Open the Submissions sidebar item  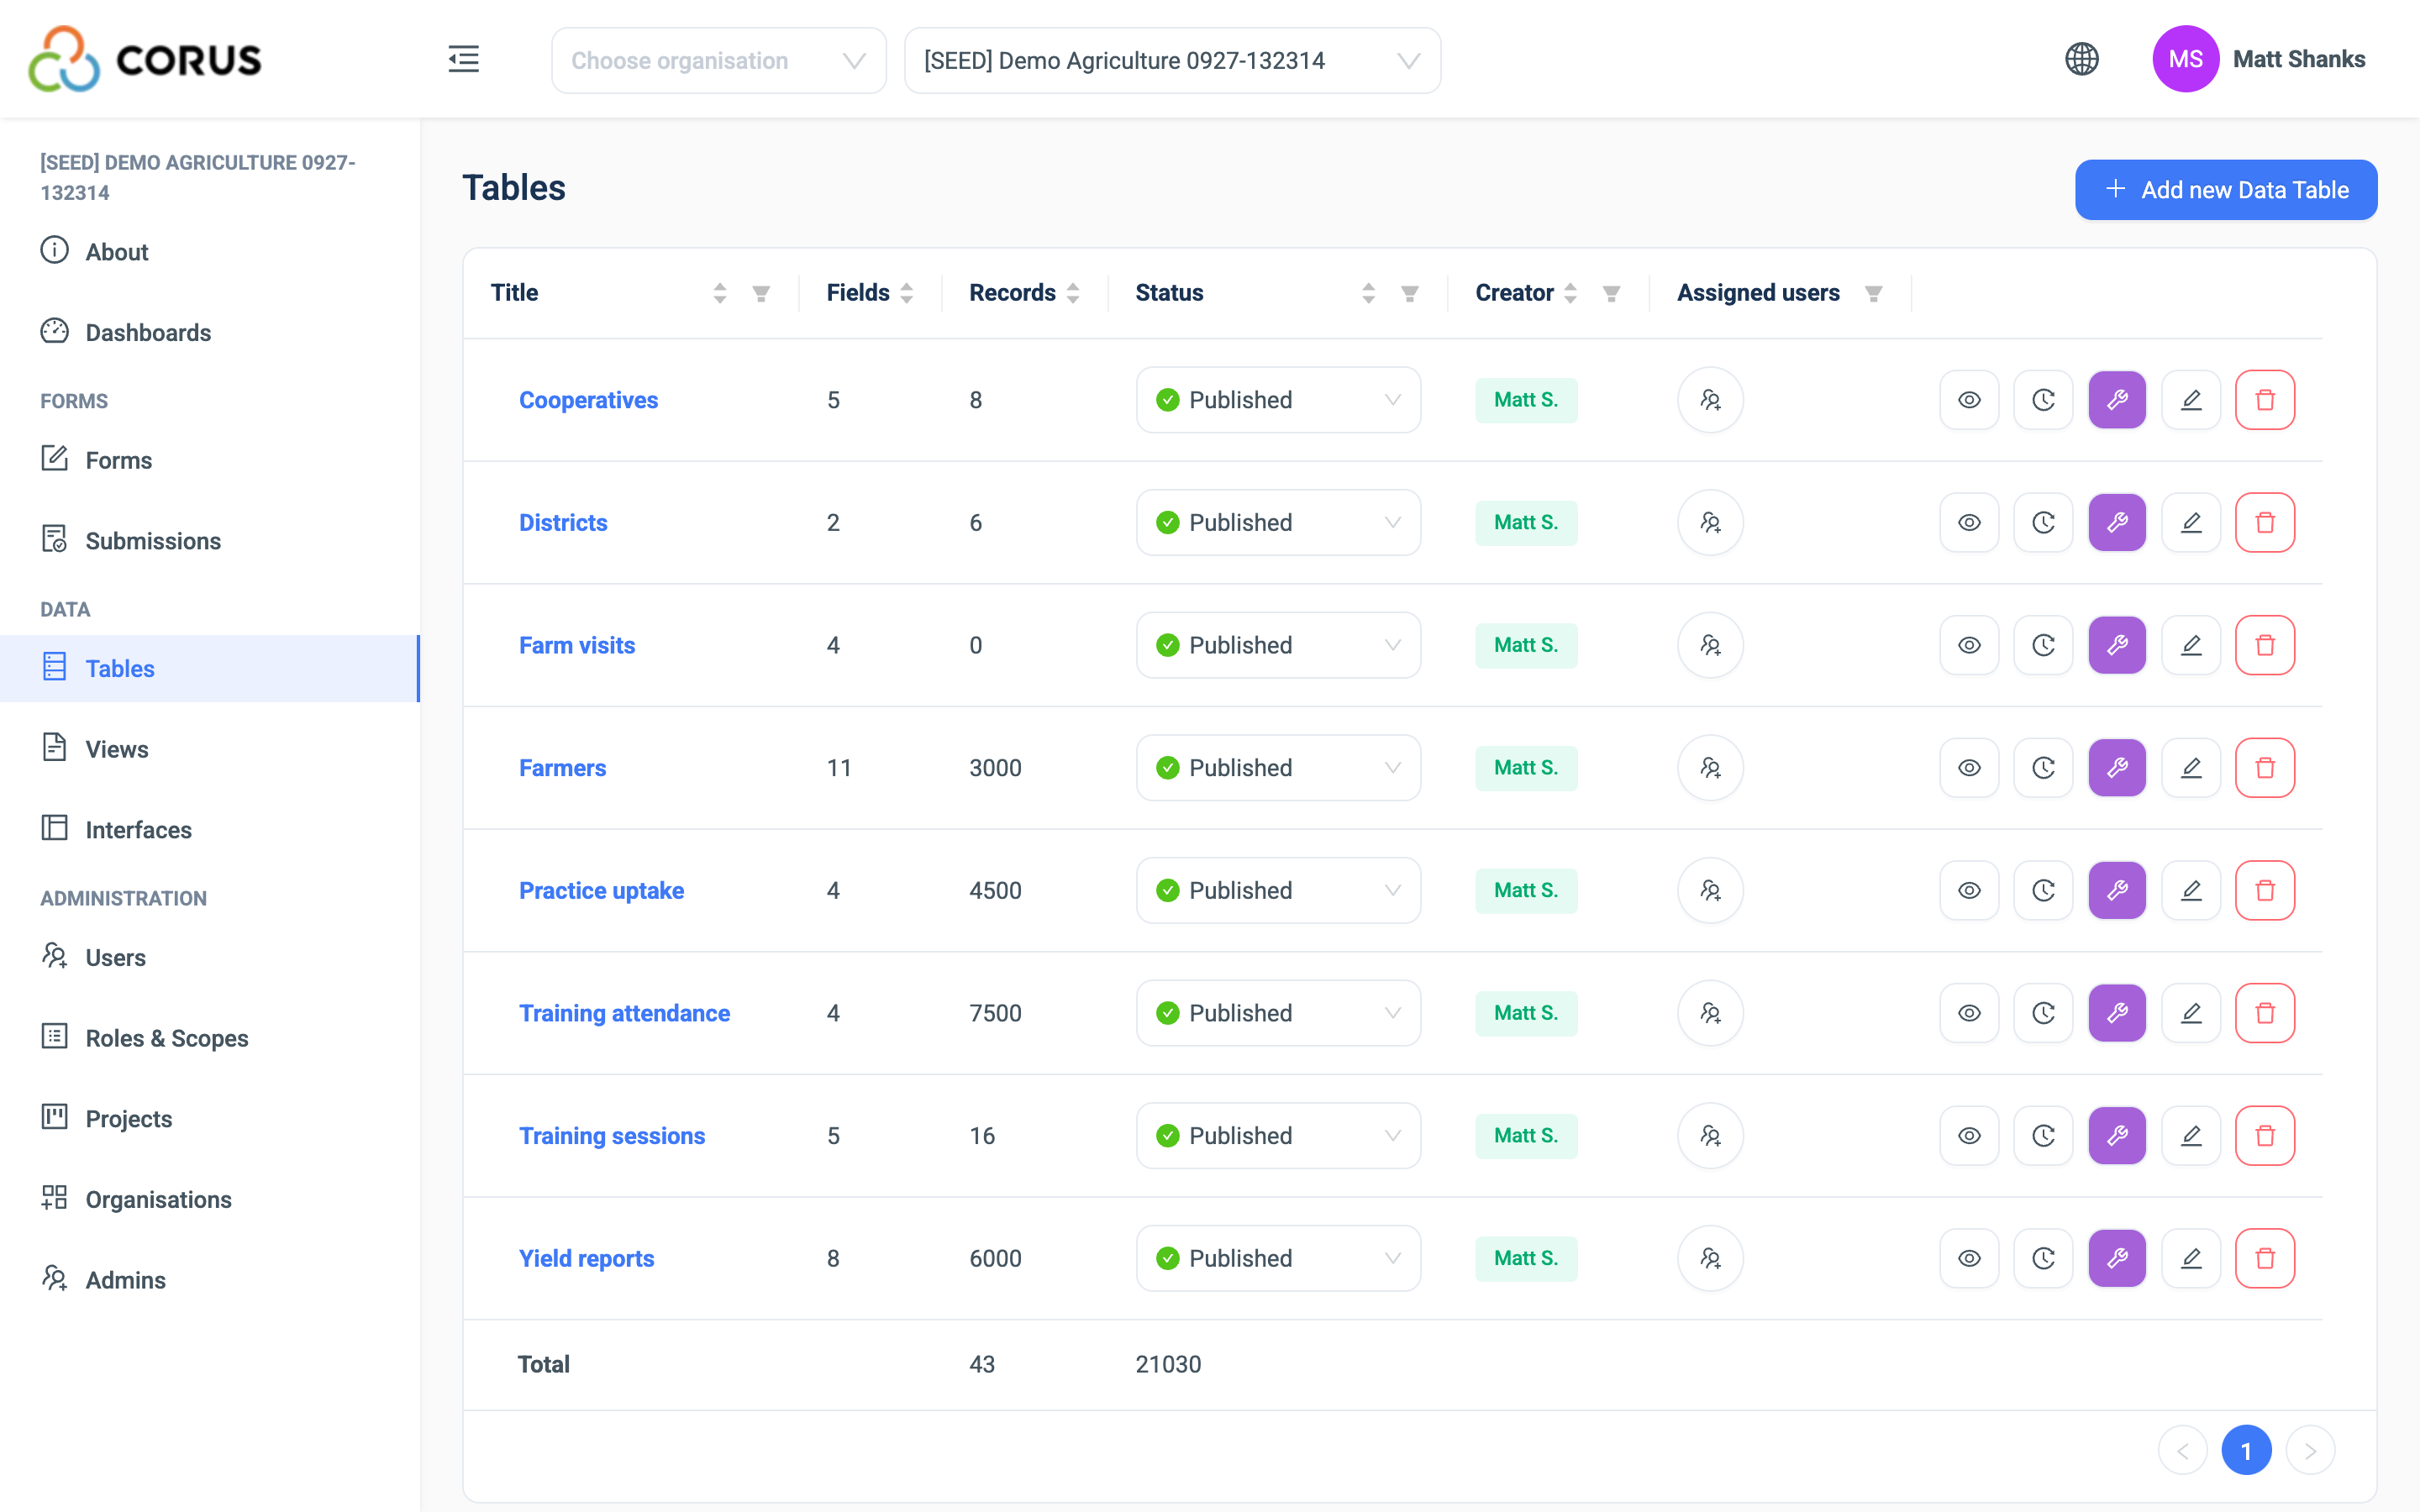210,541
